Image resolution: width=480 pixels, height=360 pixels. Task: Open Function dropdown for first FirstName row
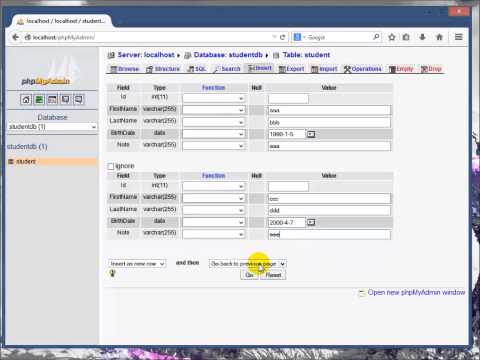(x=214, y=110)
